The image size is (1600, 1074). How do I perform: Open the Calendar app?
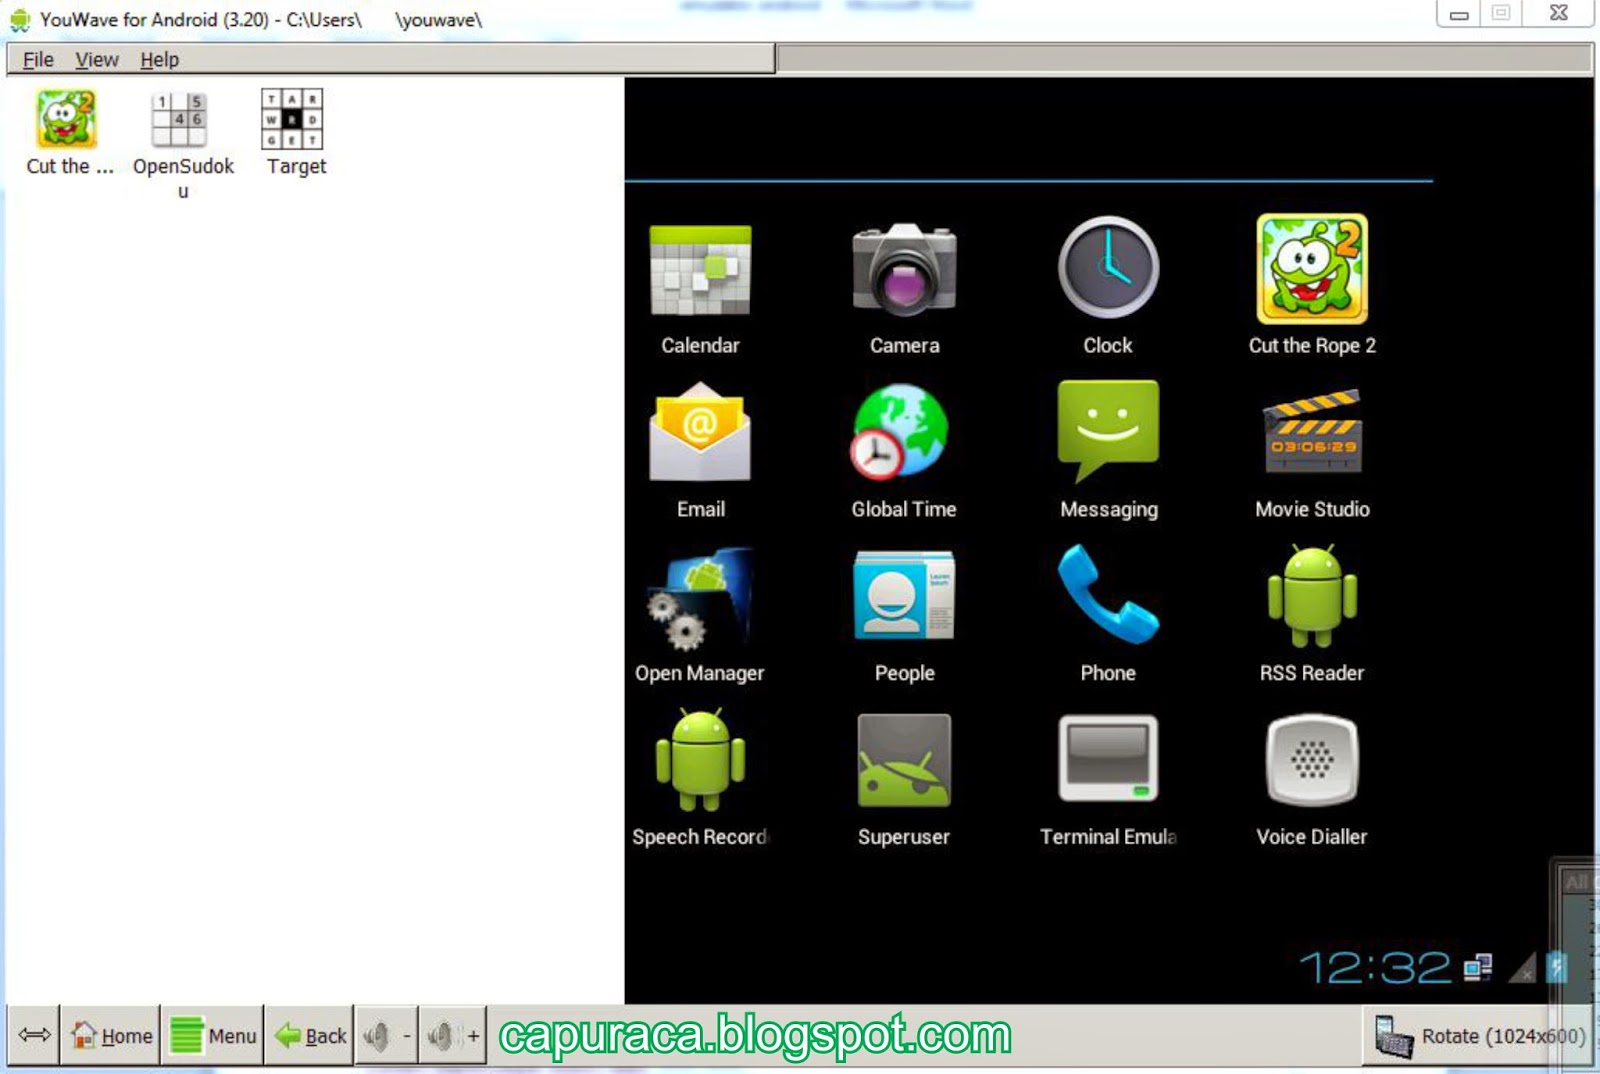tap(700, 288)
